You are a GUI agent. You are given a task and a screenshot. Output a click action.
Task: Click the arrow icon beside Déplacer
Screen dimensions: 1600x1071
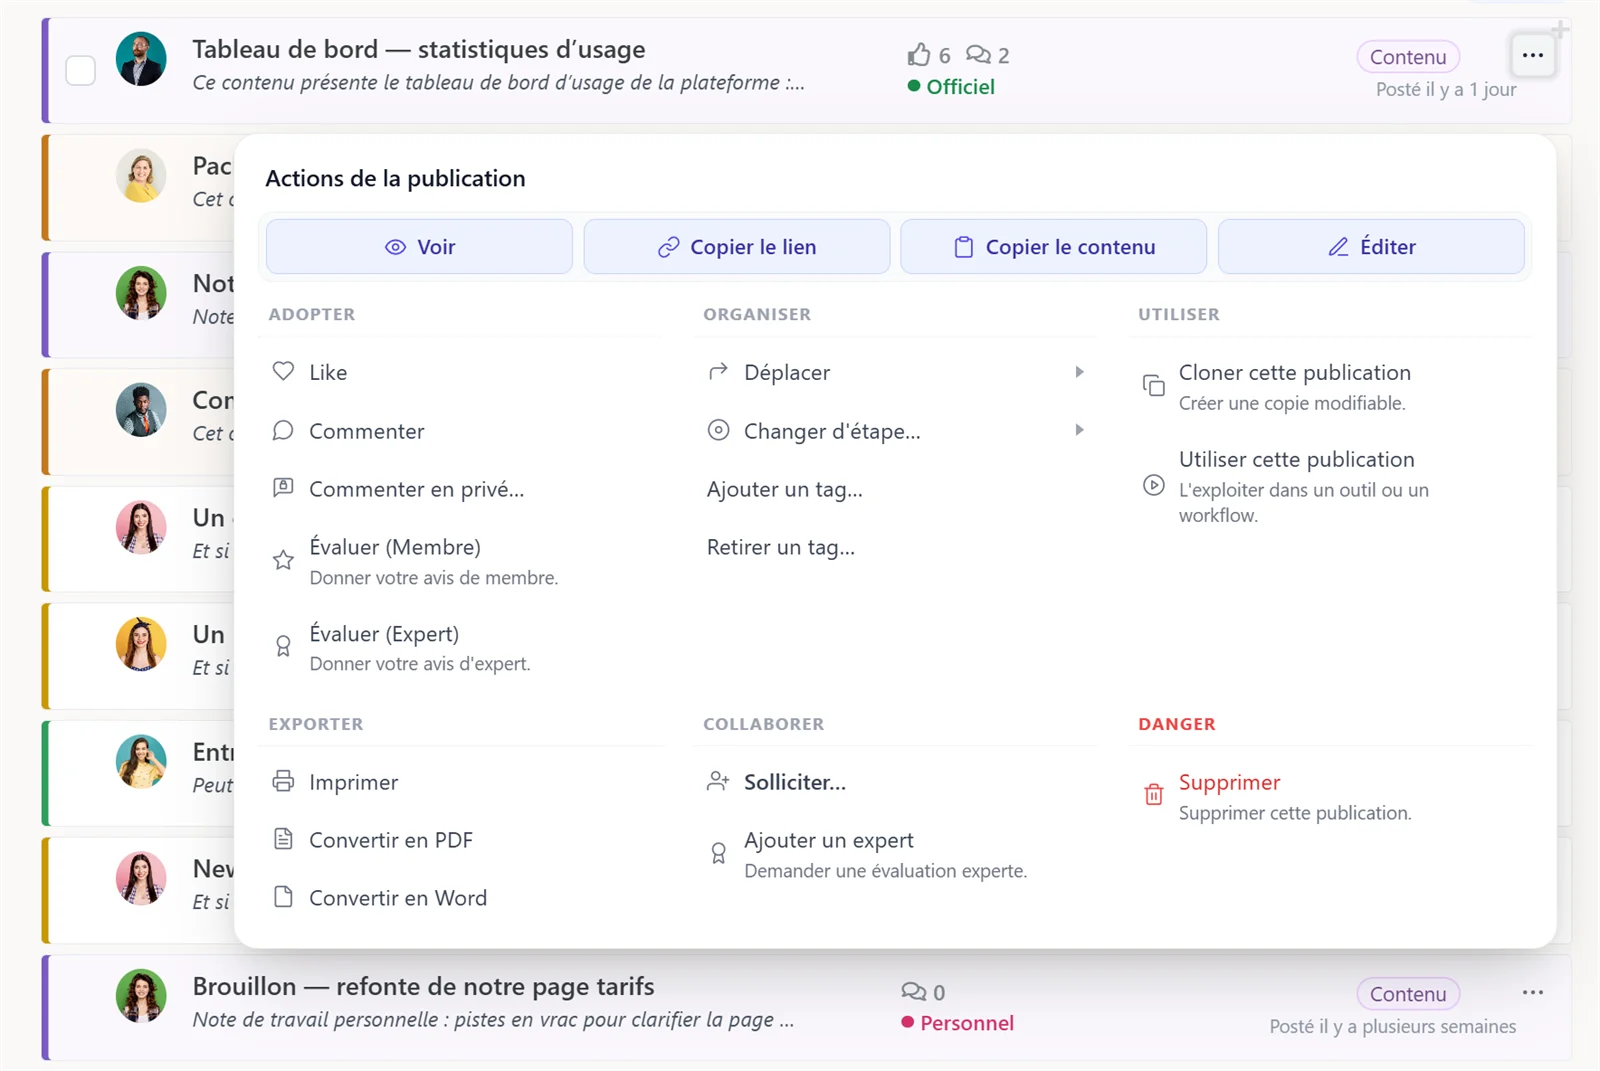pyautogui.click(x=718, y=372)
